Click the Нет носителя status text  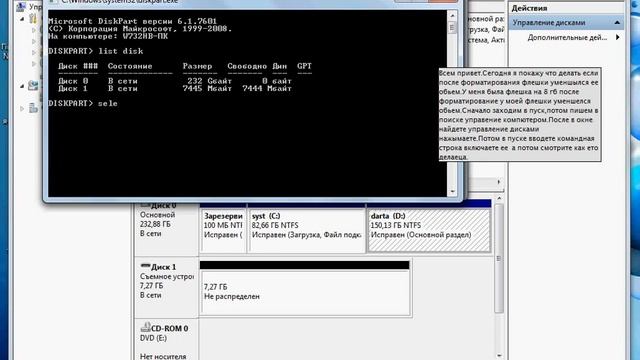[x=163, y=356]
